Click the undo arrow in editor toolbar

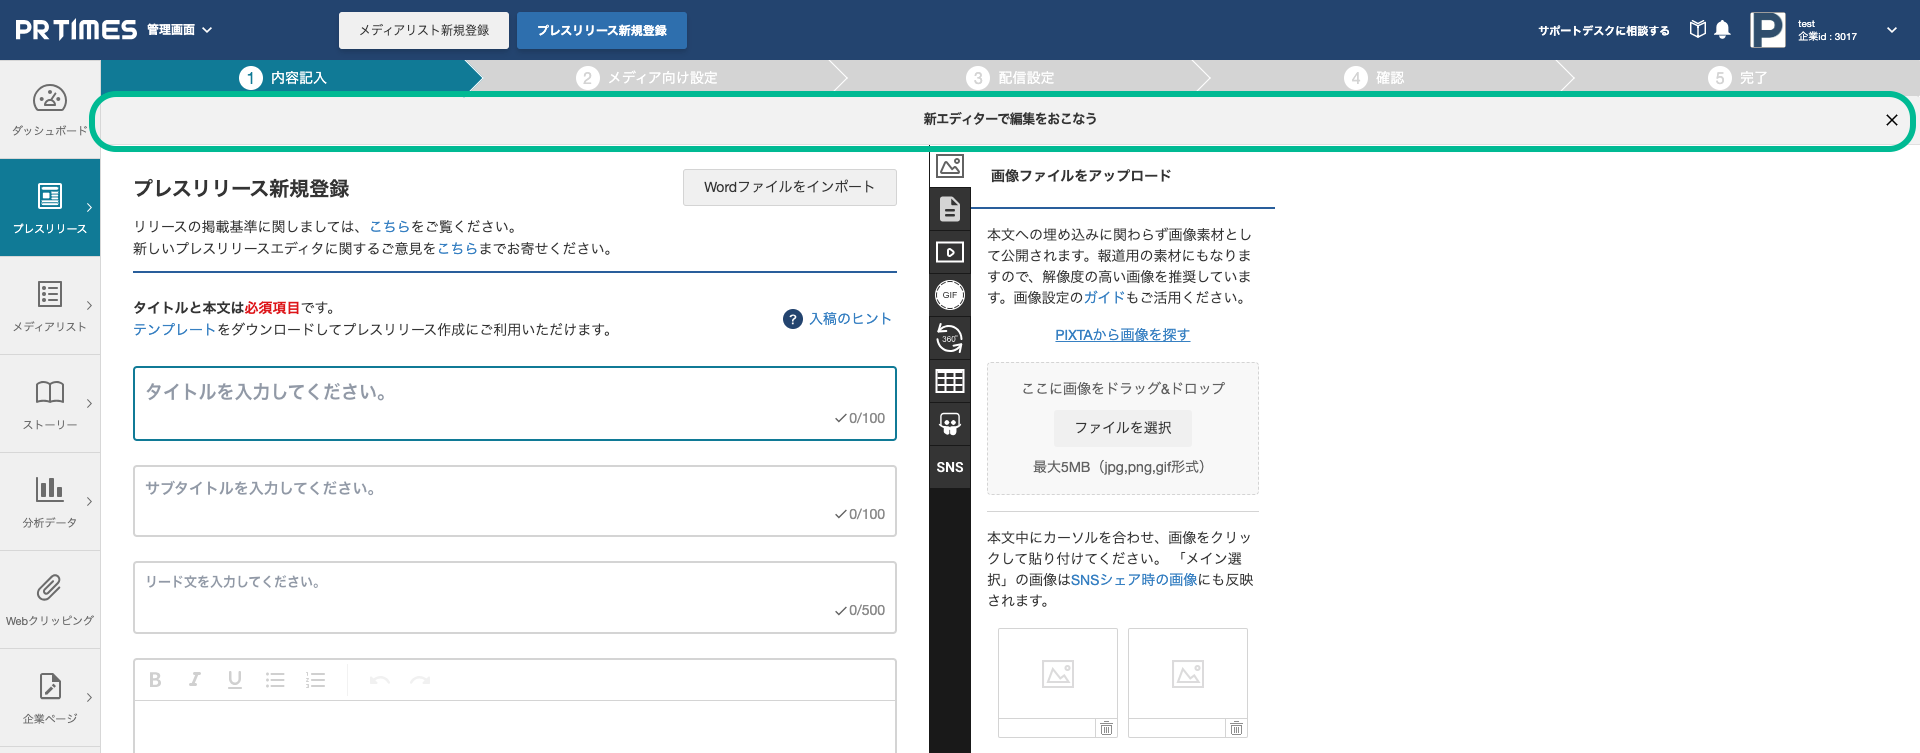[x=380, y=680]
